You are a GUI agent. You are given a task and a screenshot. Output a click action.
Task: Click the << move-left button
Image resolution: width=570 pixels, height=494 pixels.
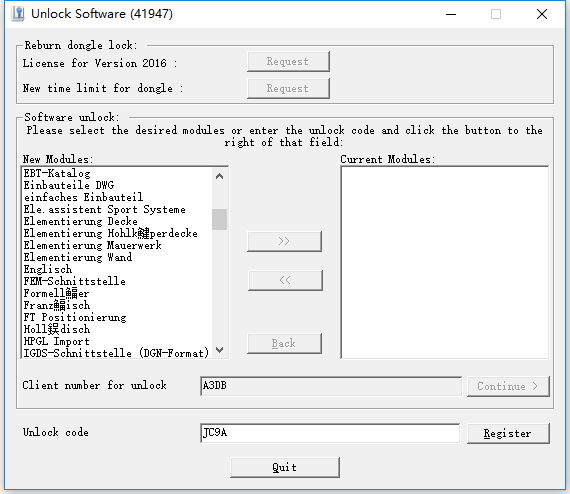click(x=285, y=280)
